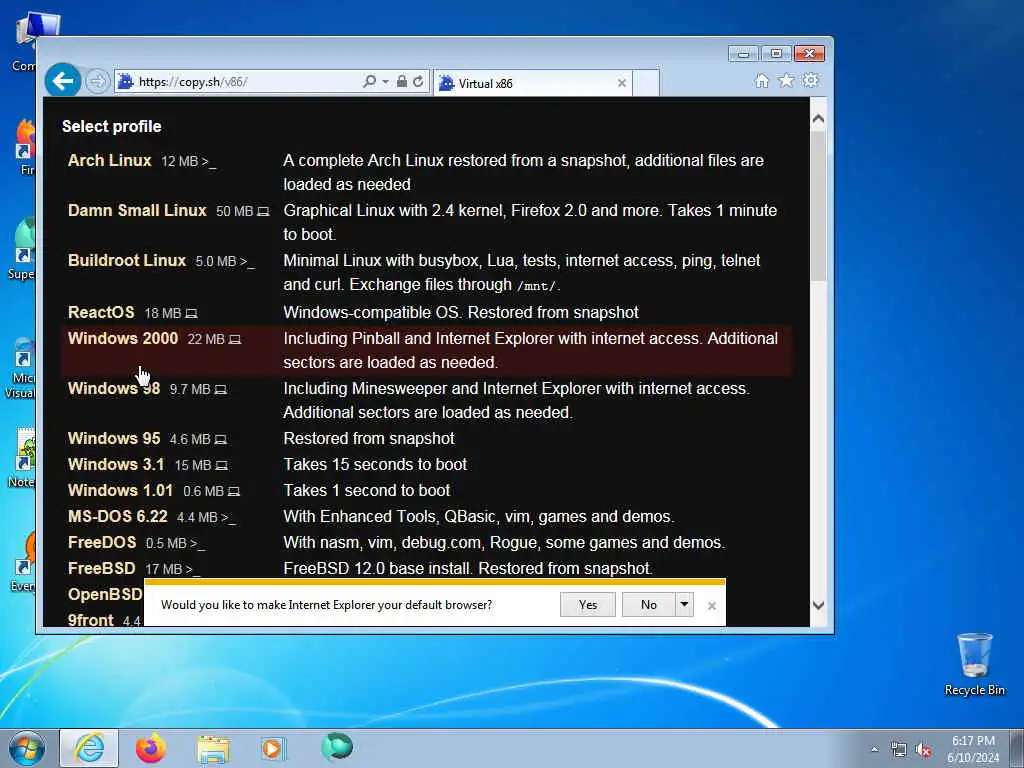Refresh the page with reload icon
This screenshot has width=1024, height=768.
(419, 82)
